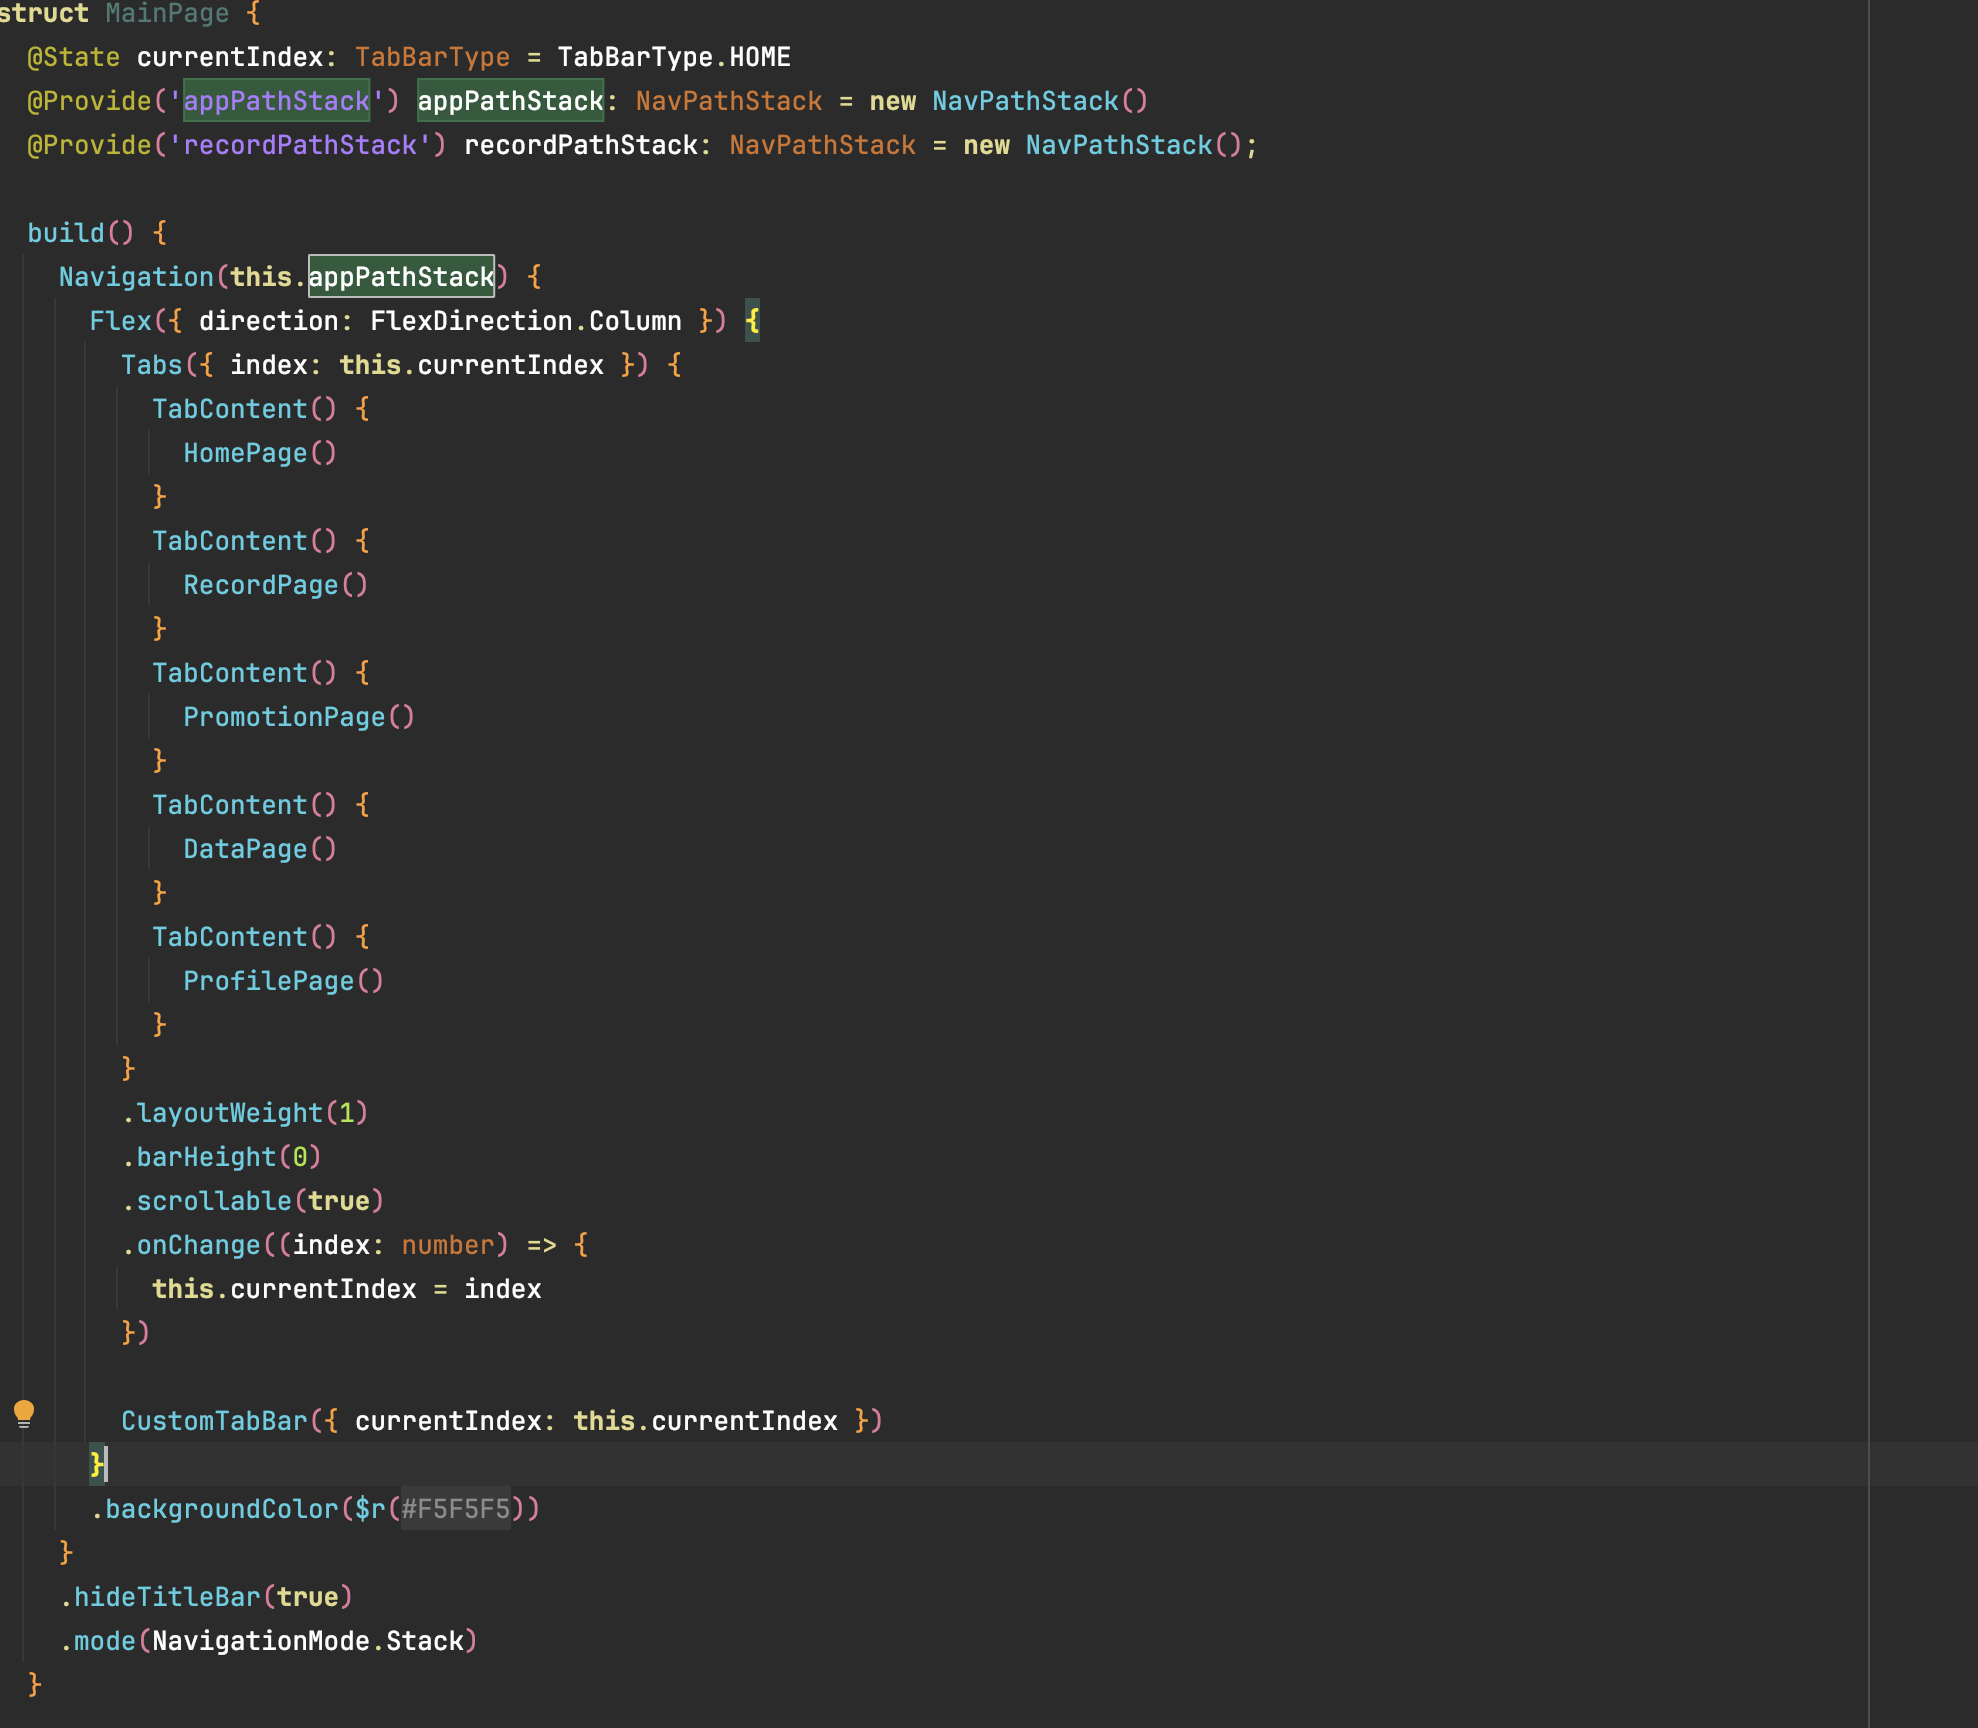Screen dimensions: 1978x1728
Task: Click the TabContent() line above HomePage
Action: (x=261, y=409)
